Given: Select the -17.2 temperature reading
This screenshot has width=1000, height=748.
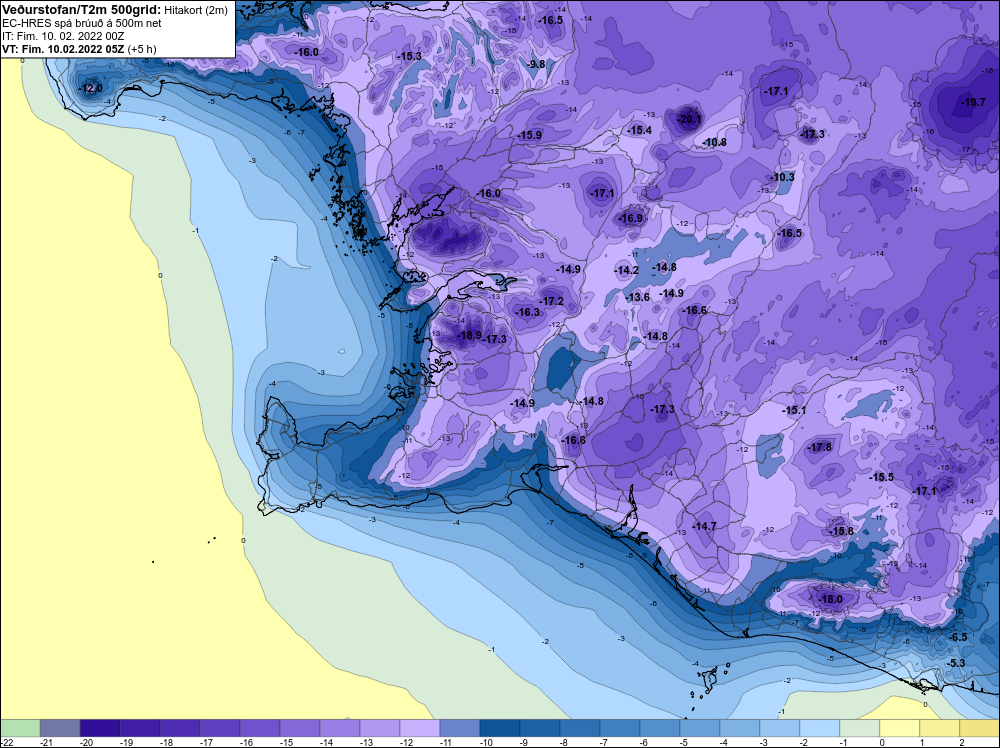Looking at the screenshot, I should (552, 301).
